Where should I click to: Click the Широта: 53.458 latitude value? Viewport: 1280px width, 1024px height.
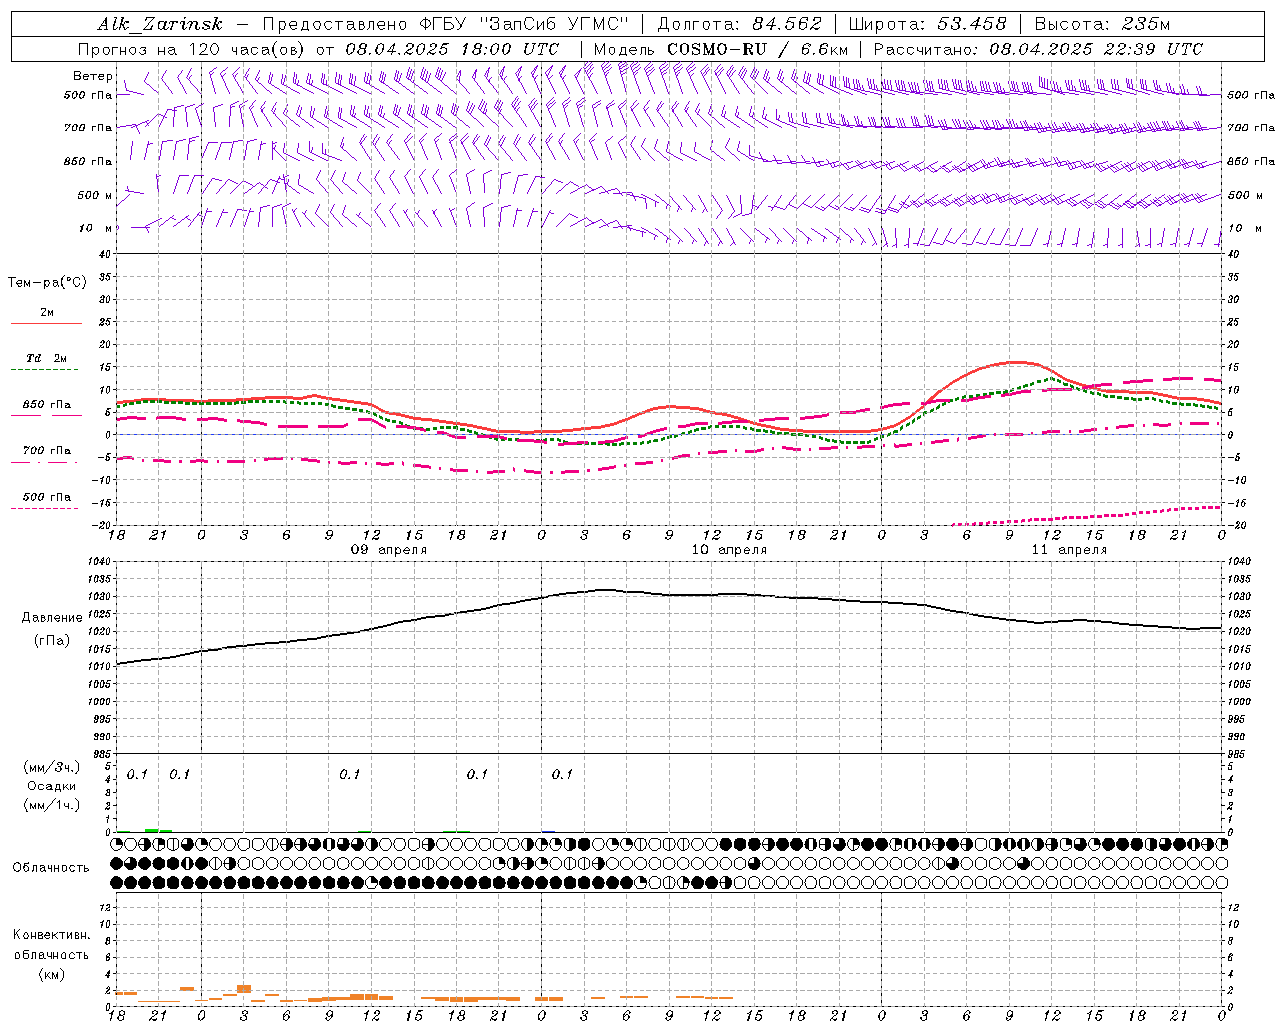pyautogui.click(x=927, y=24)
